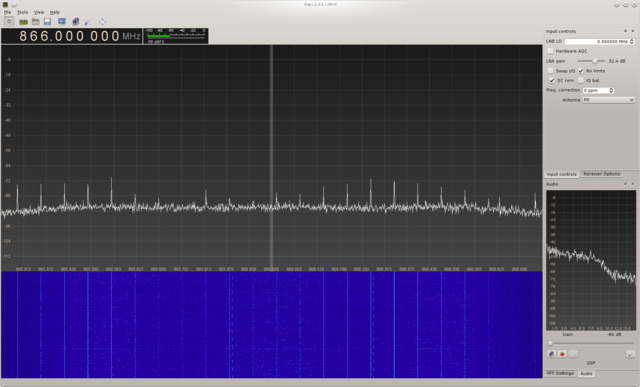Open the remote control network icon
Image resolution: width=640 pixels, height=387 pixels.
coord(76,22)
